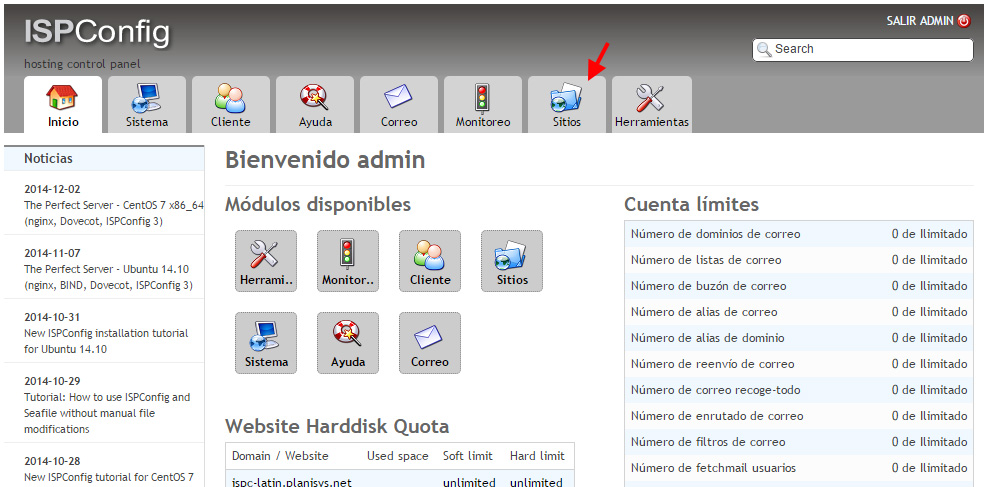Select the Monitoreo tab

483,105
